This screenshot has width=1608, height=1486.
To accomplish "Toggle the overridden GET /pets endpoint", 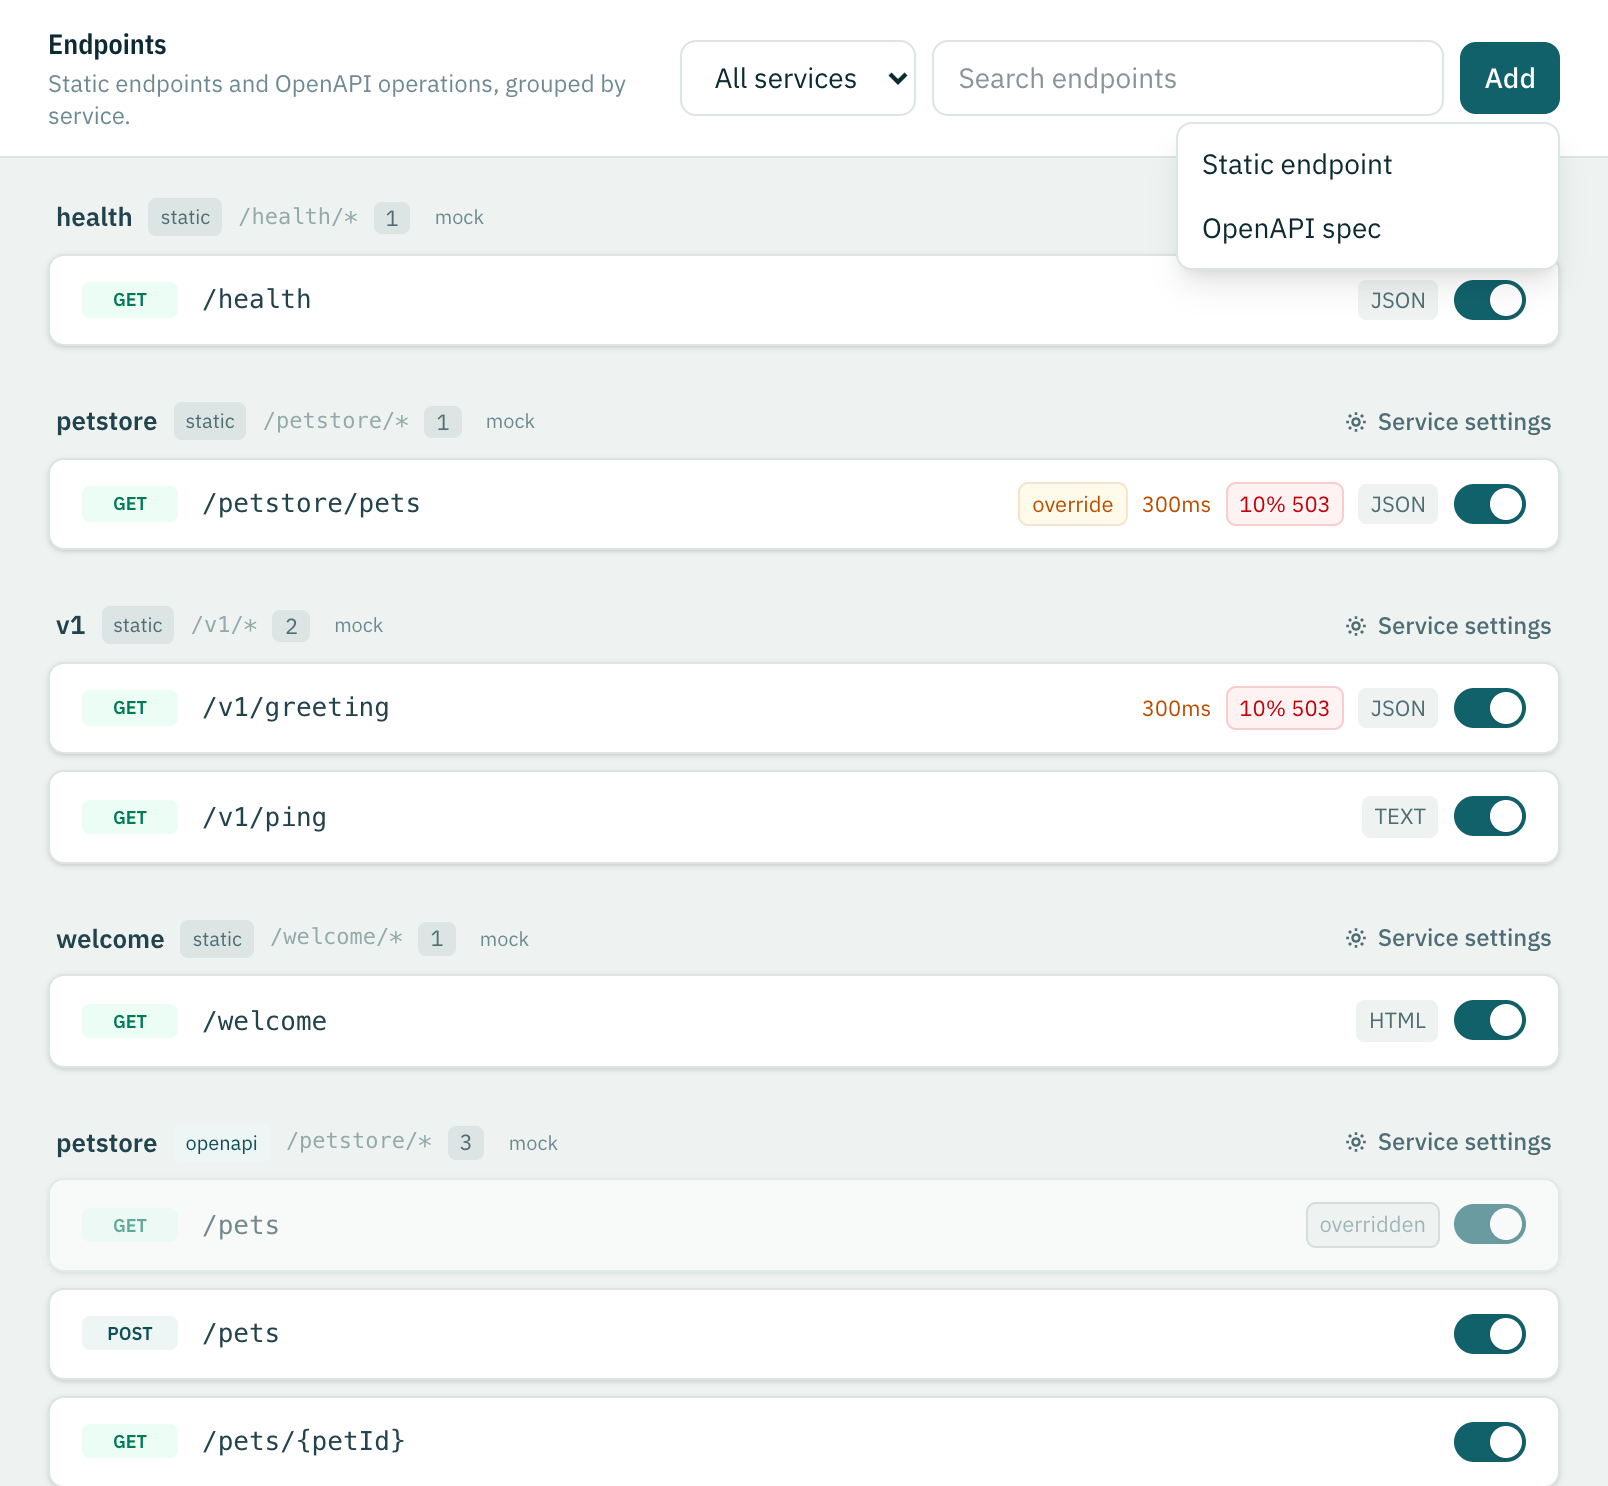I will pyautogui.click(x=1489, y=1224).
